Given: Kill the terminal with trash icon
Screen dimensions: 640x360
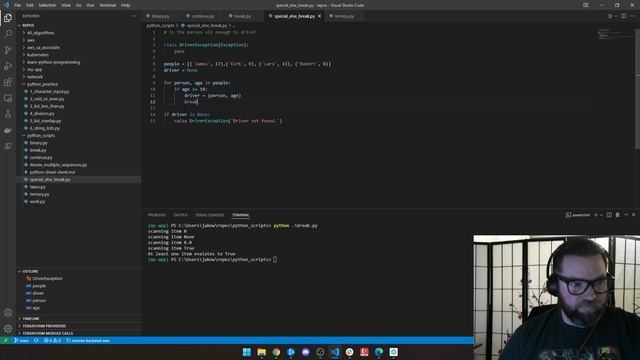Looking at the screenshot, I should tap(618, 215).
